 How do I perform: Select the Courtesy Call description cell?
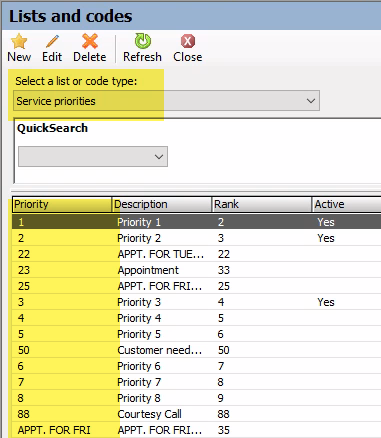(149, 414)
